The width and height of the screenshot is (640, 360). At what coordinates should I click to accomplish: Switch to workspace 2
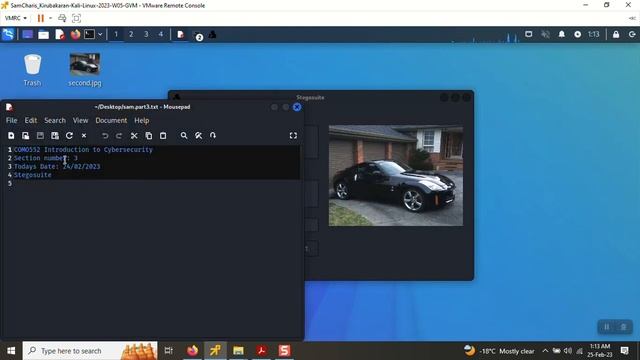[131, 35]
